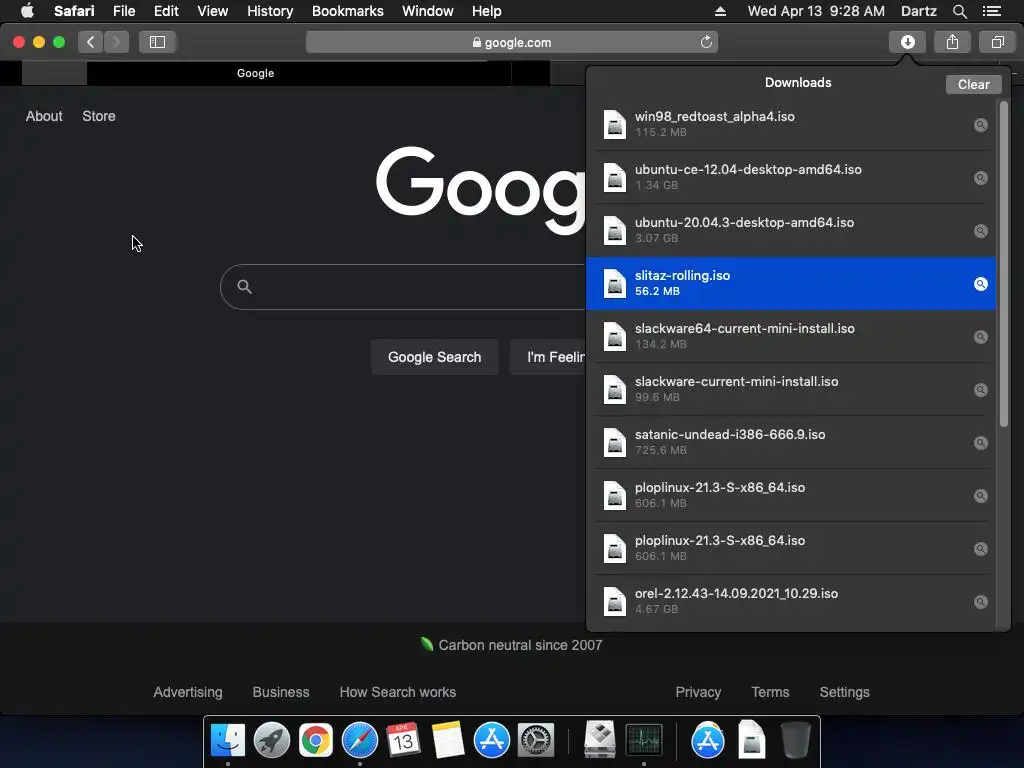Open the About link
Screen dimensions: 1024x768
[x=44, y=116]
